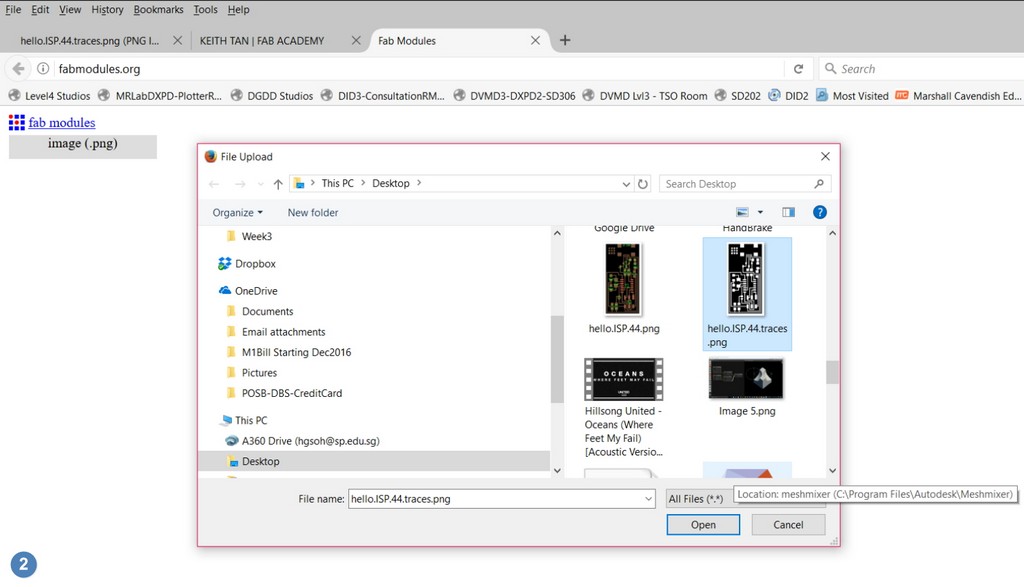Expand the address path history dropdown
The width and height of the screenshot is (1024, 587).
point(626,184)
